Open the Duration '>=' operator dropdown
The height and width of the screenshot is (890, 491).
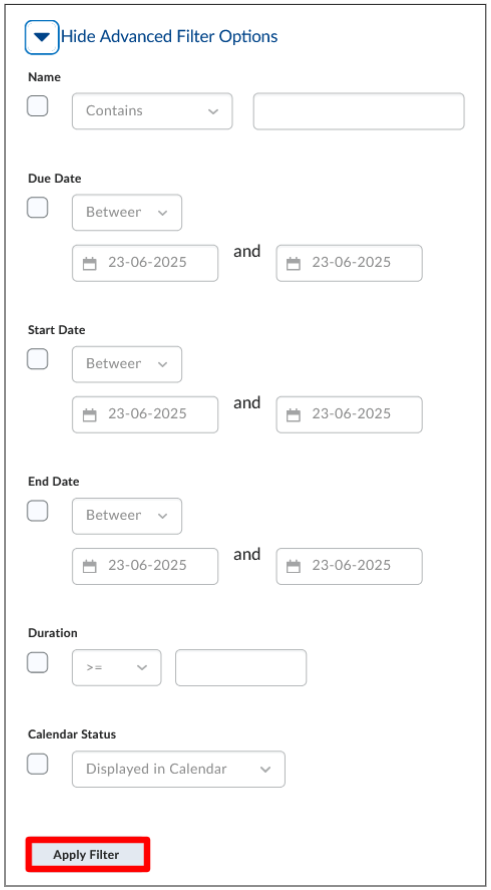pos(116,668)
